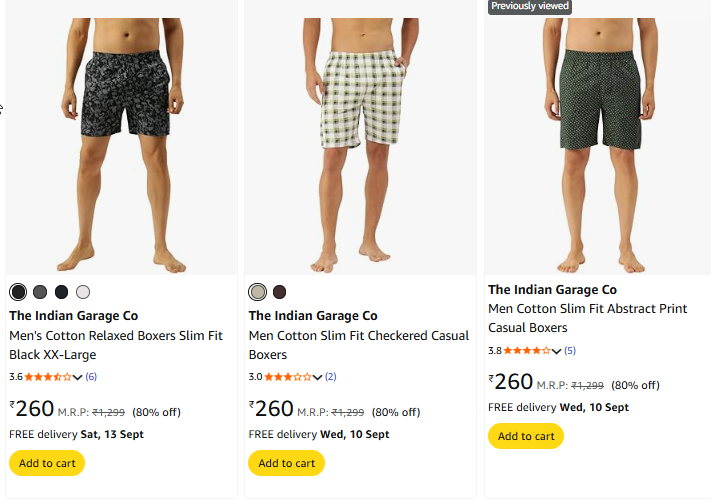Screen dimensions: 711x504
Task: Click the 3.6 star rating icons
Action: [x=48, y=377]
